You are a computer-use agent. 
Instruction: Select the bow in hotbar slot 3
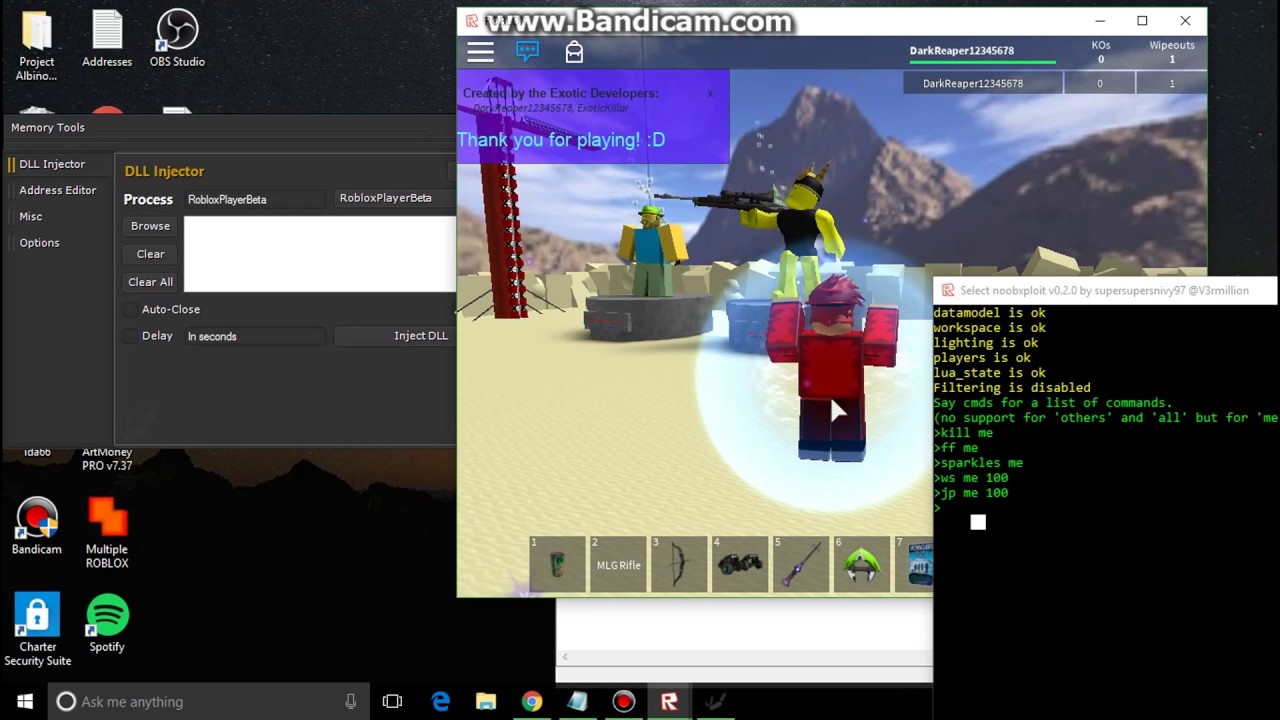click(679, 564)
